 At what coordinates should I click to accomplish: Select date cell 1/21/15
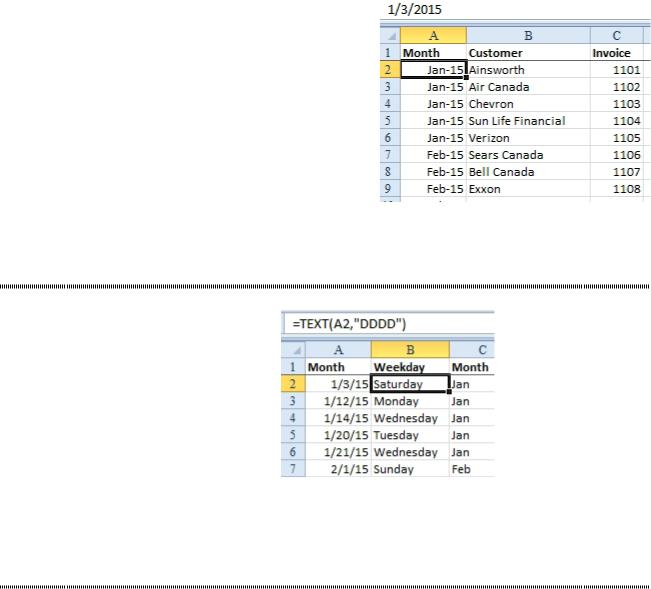coord(338,452)
